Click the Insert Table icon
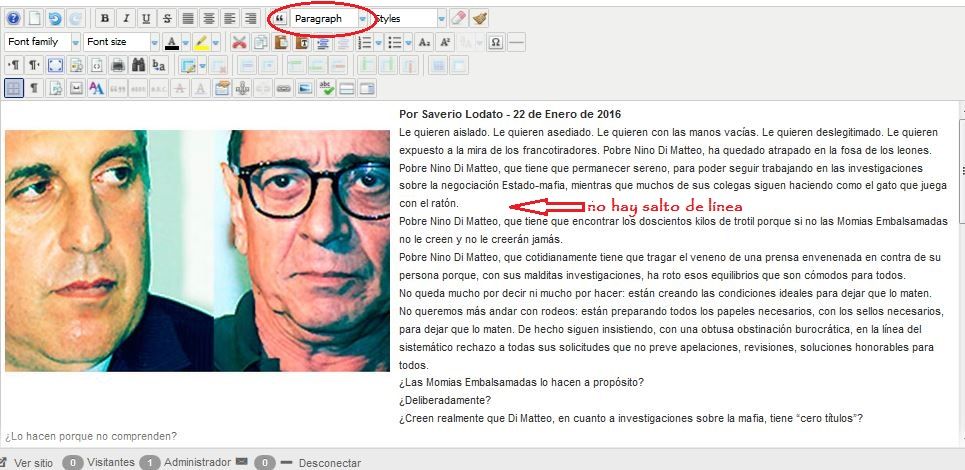Screen dimensions: 965x470 pos(187,65)
